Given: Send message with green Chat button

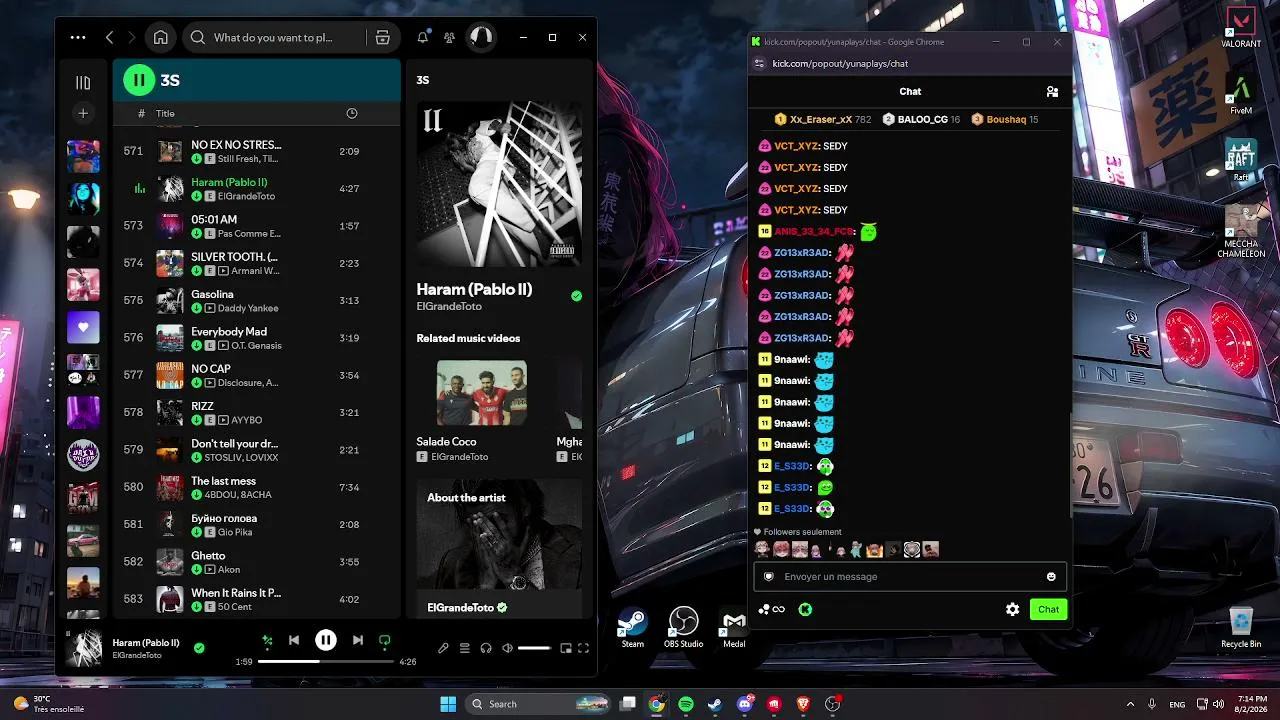Looking at the screenshot, I should 1048,609.
